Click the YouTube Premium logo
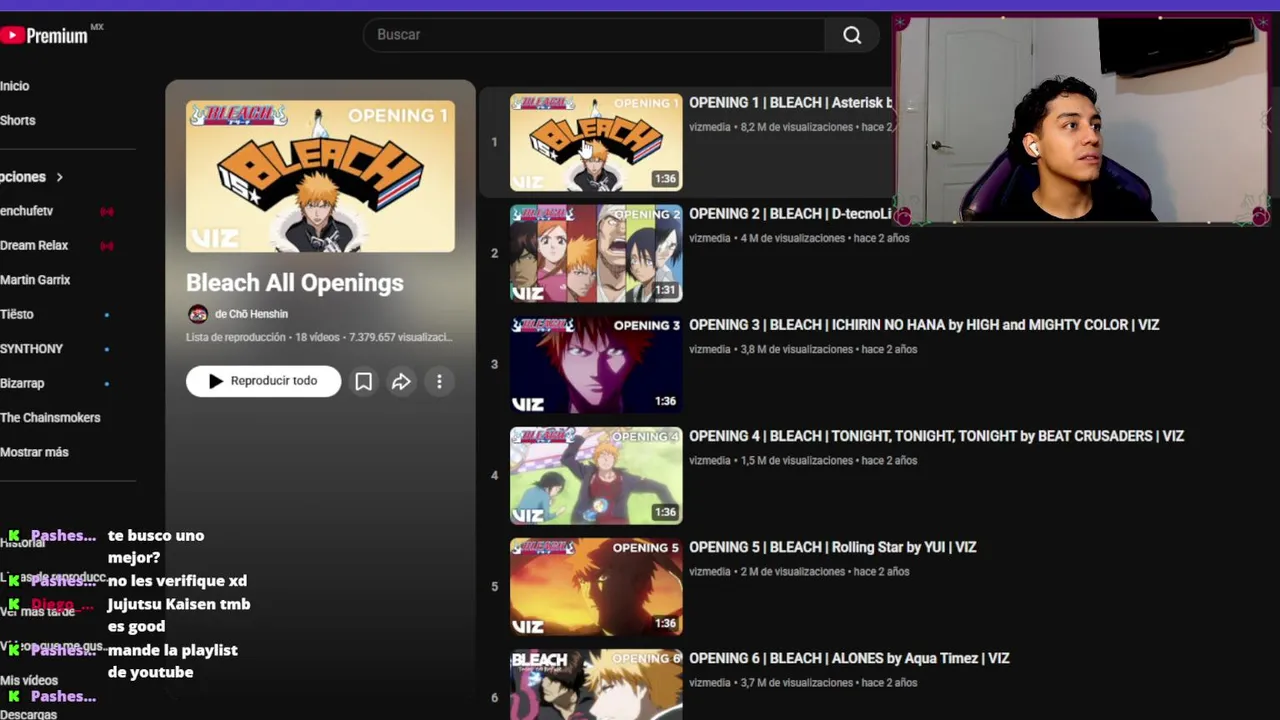1280x720 pixels. 45,35
